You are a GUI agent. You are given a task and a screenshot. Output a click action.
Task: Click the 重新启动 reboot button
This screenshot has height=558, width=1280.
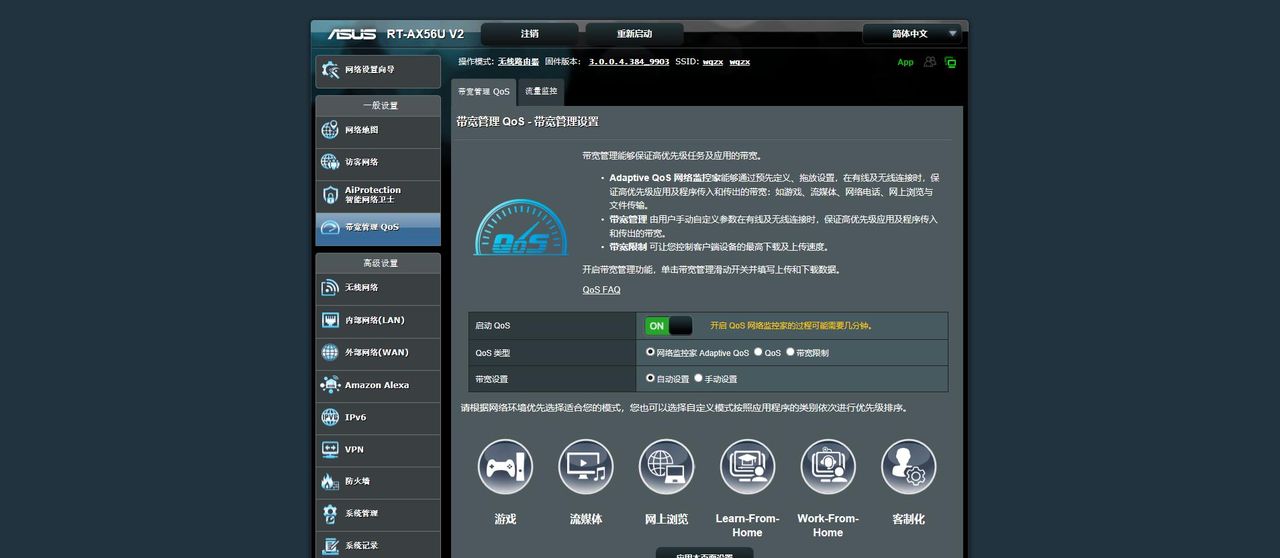pyautogui.click(x=634, y=34)
